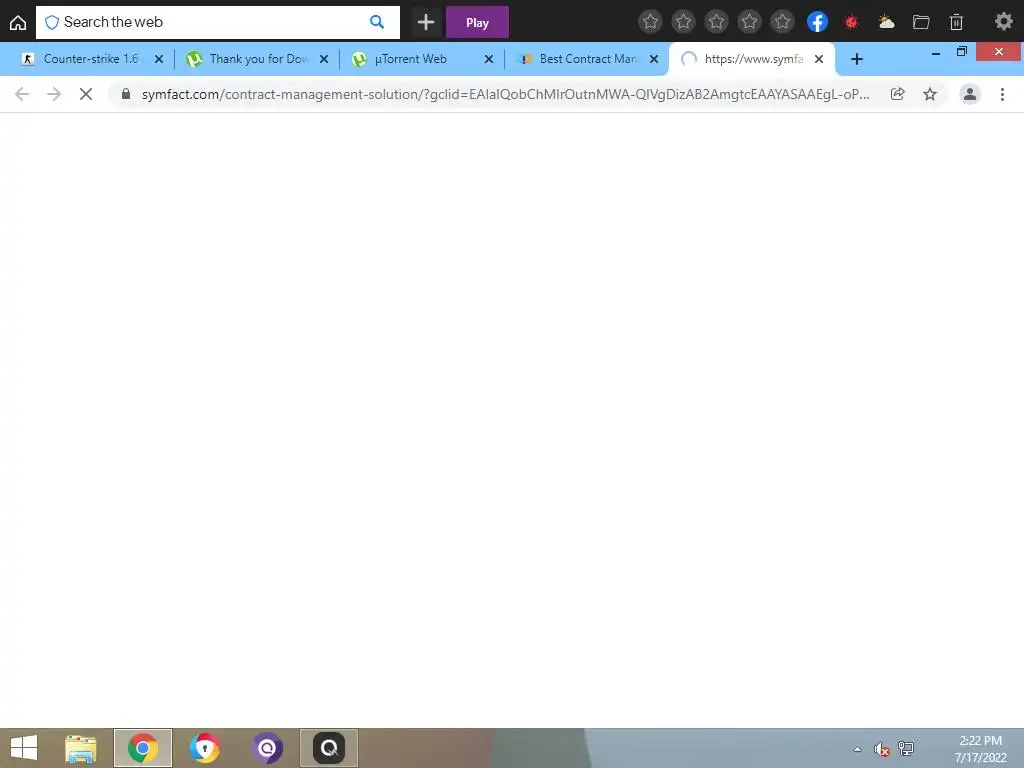This screenshot has height=768, width=1024.
Task: Go back to previous page
Action: [x=22, y=94]
